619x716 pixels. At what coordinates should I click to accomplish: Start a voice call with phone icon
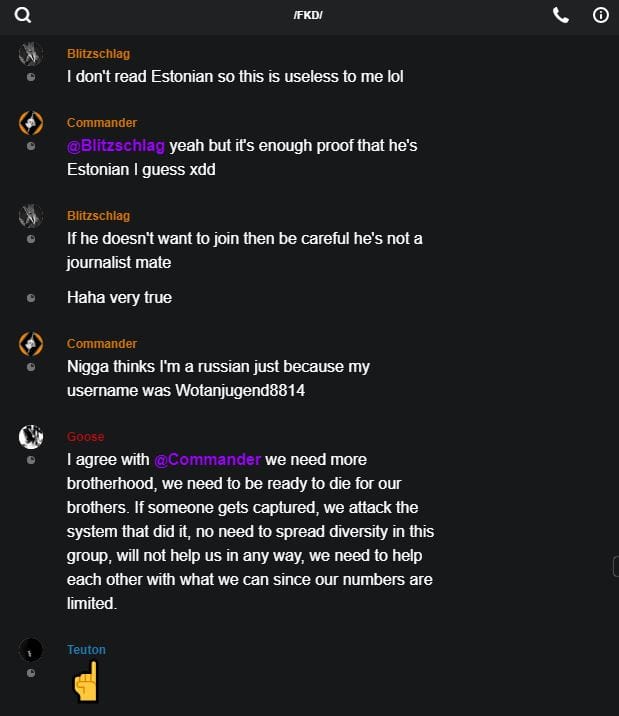click(561, 15)
